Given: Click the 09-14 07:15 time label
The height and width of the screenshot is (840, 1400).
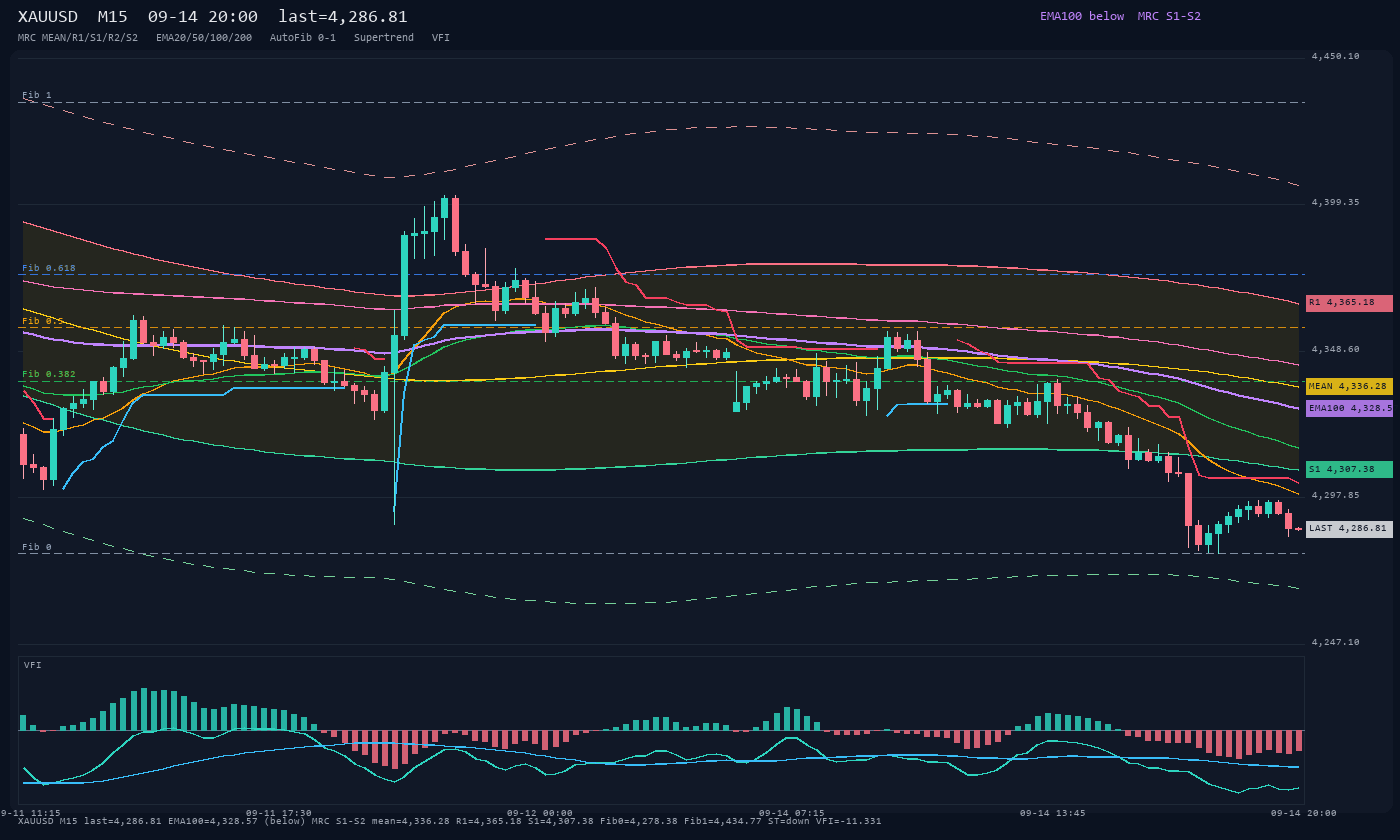Looking at the screenshot, I should tap(792, 813).
